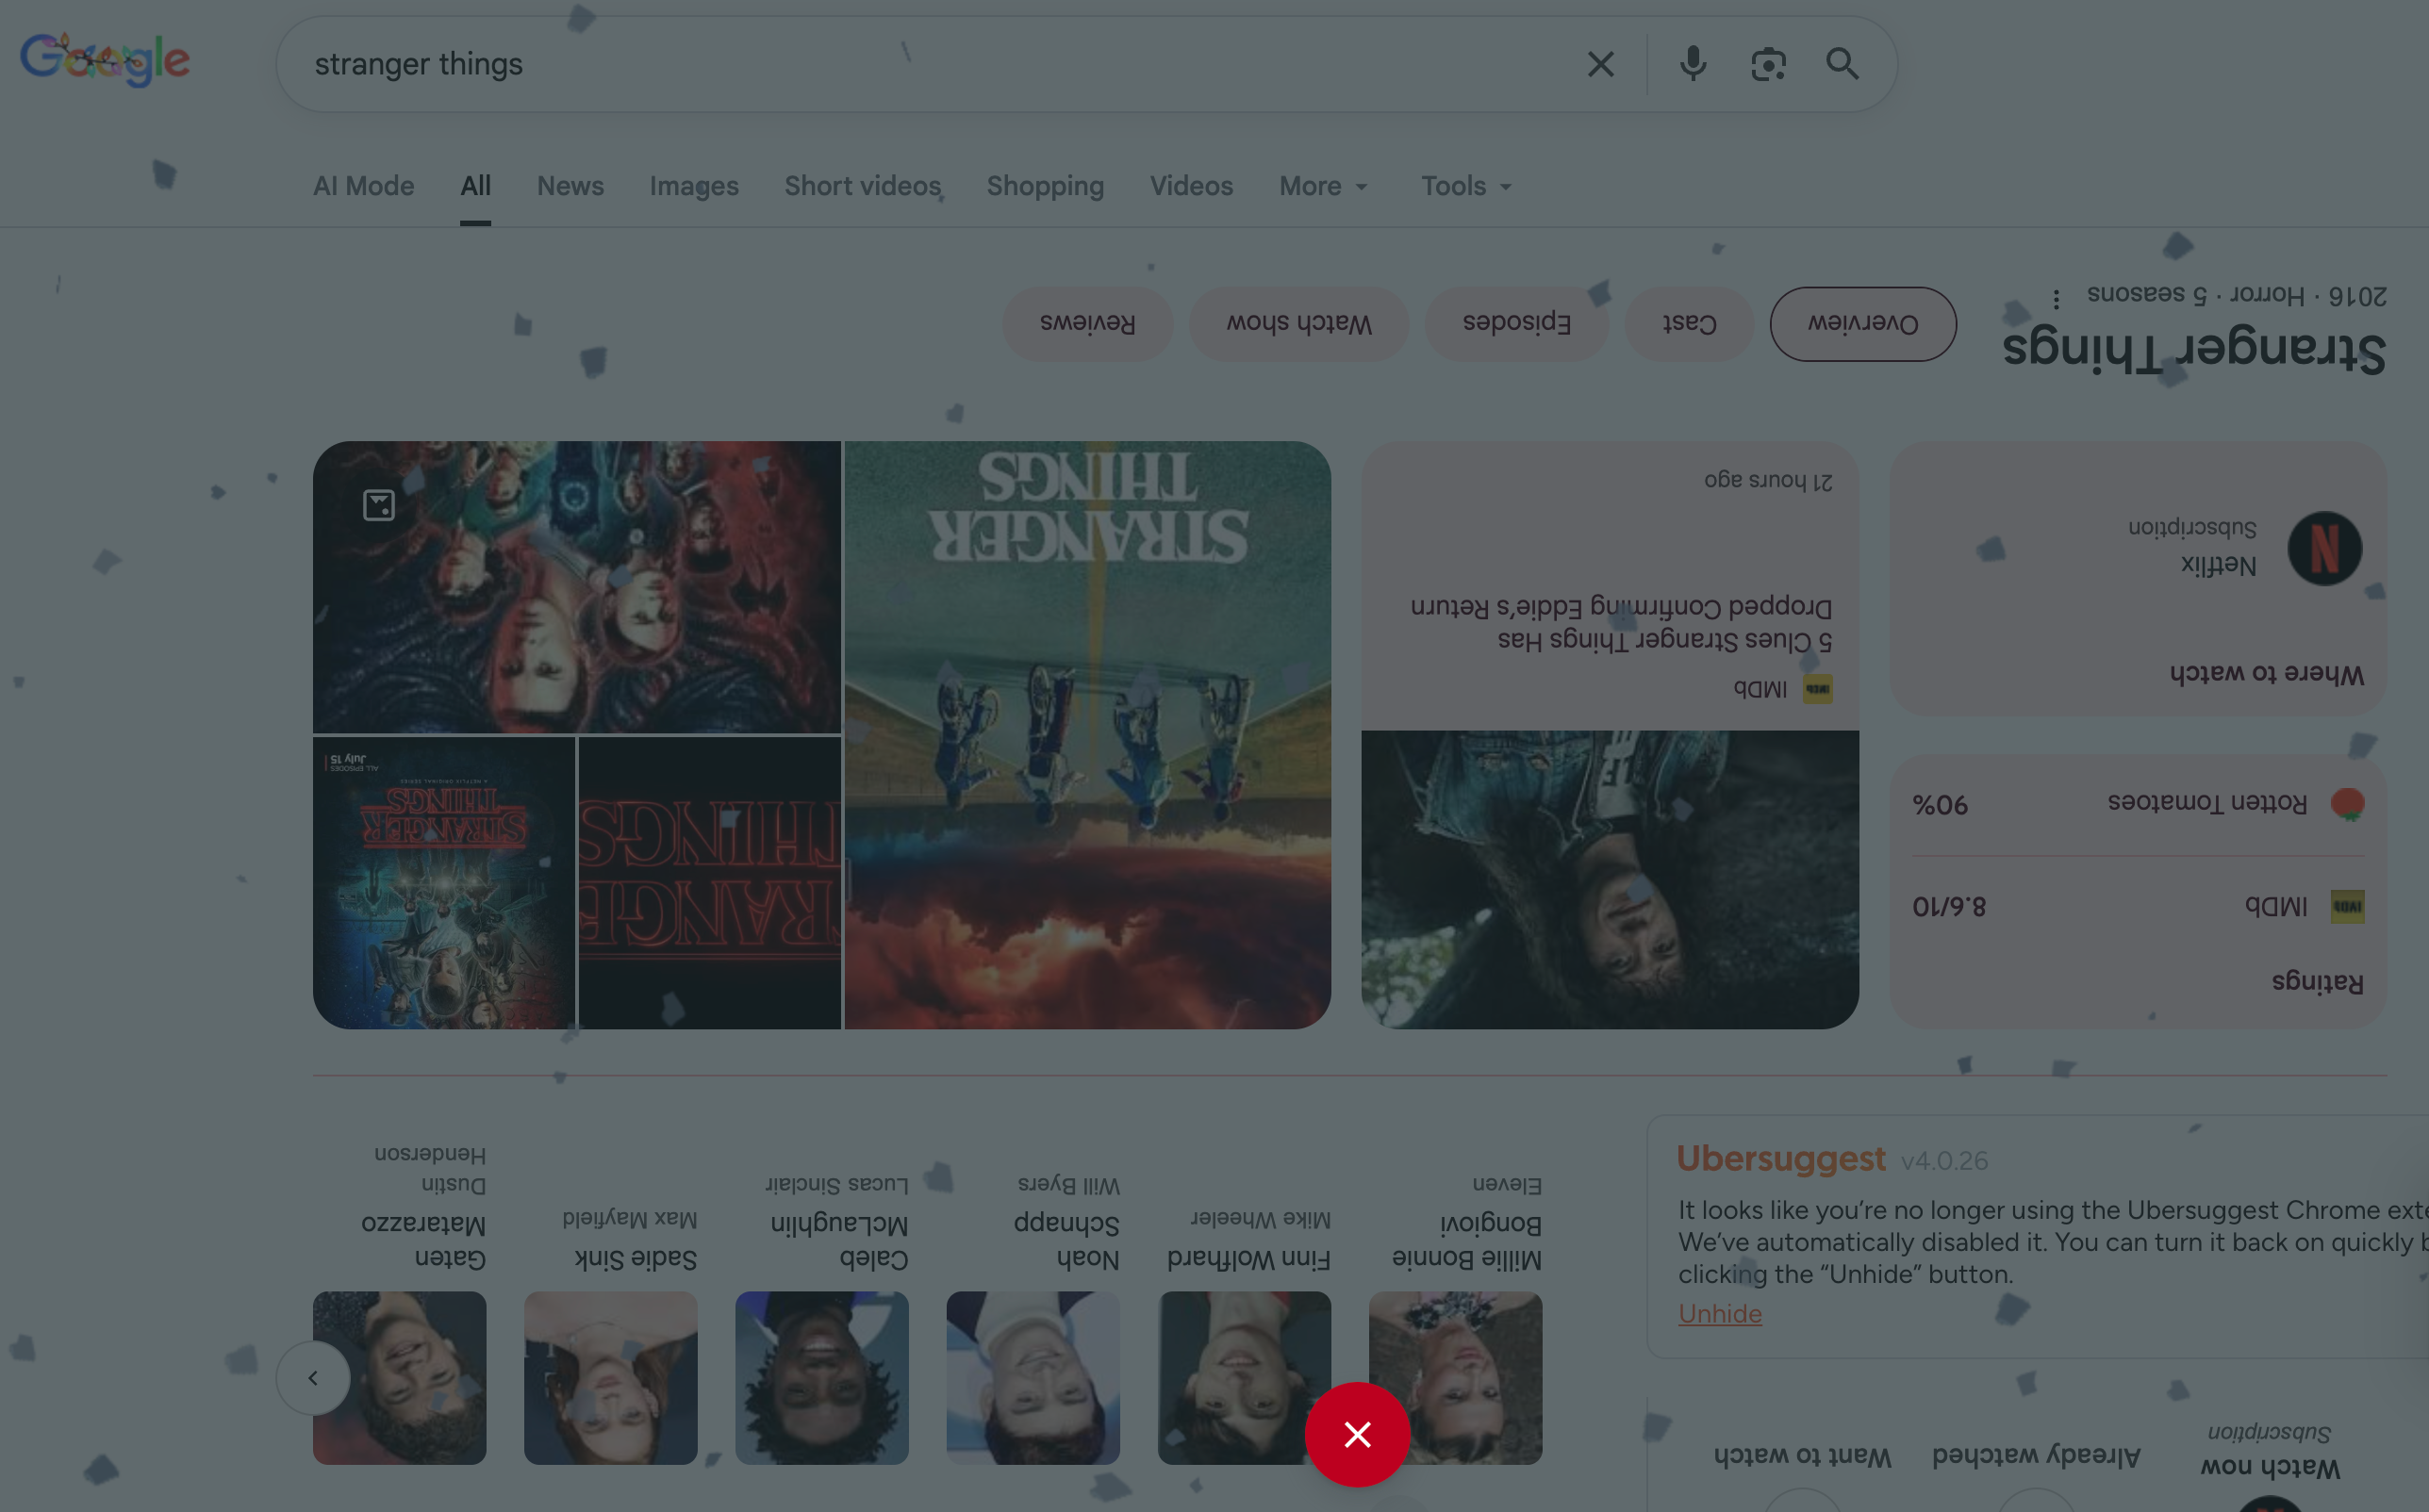Open the image gallery icon on poster
Image resolution: width=2429 pixels, height=1512 pixels.
[378, 505]
